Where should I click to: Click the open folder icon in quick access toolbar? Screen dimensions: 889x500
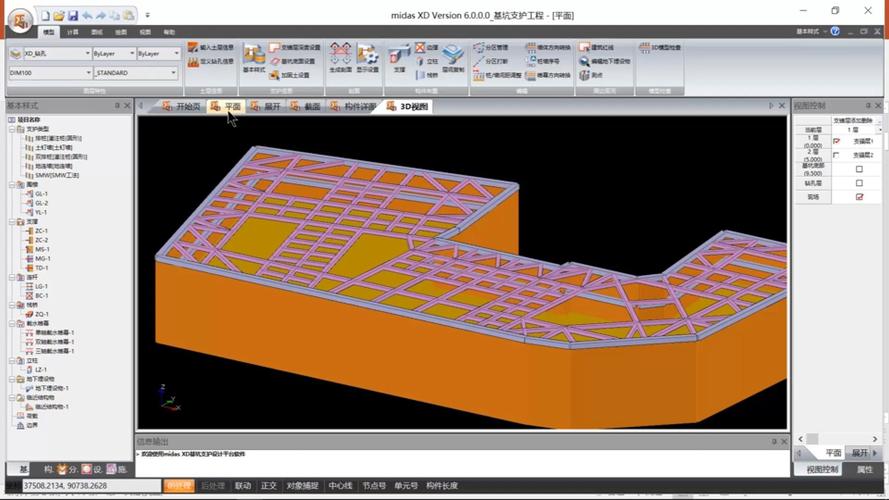(x=58, y=16)
